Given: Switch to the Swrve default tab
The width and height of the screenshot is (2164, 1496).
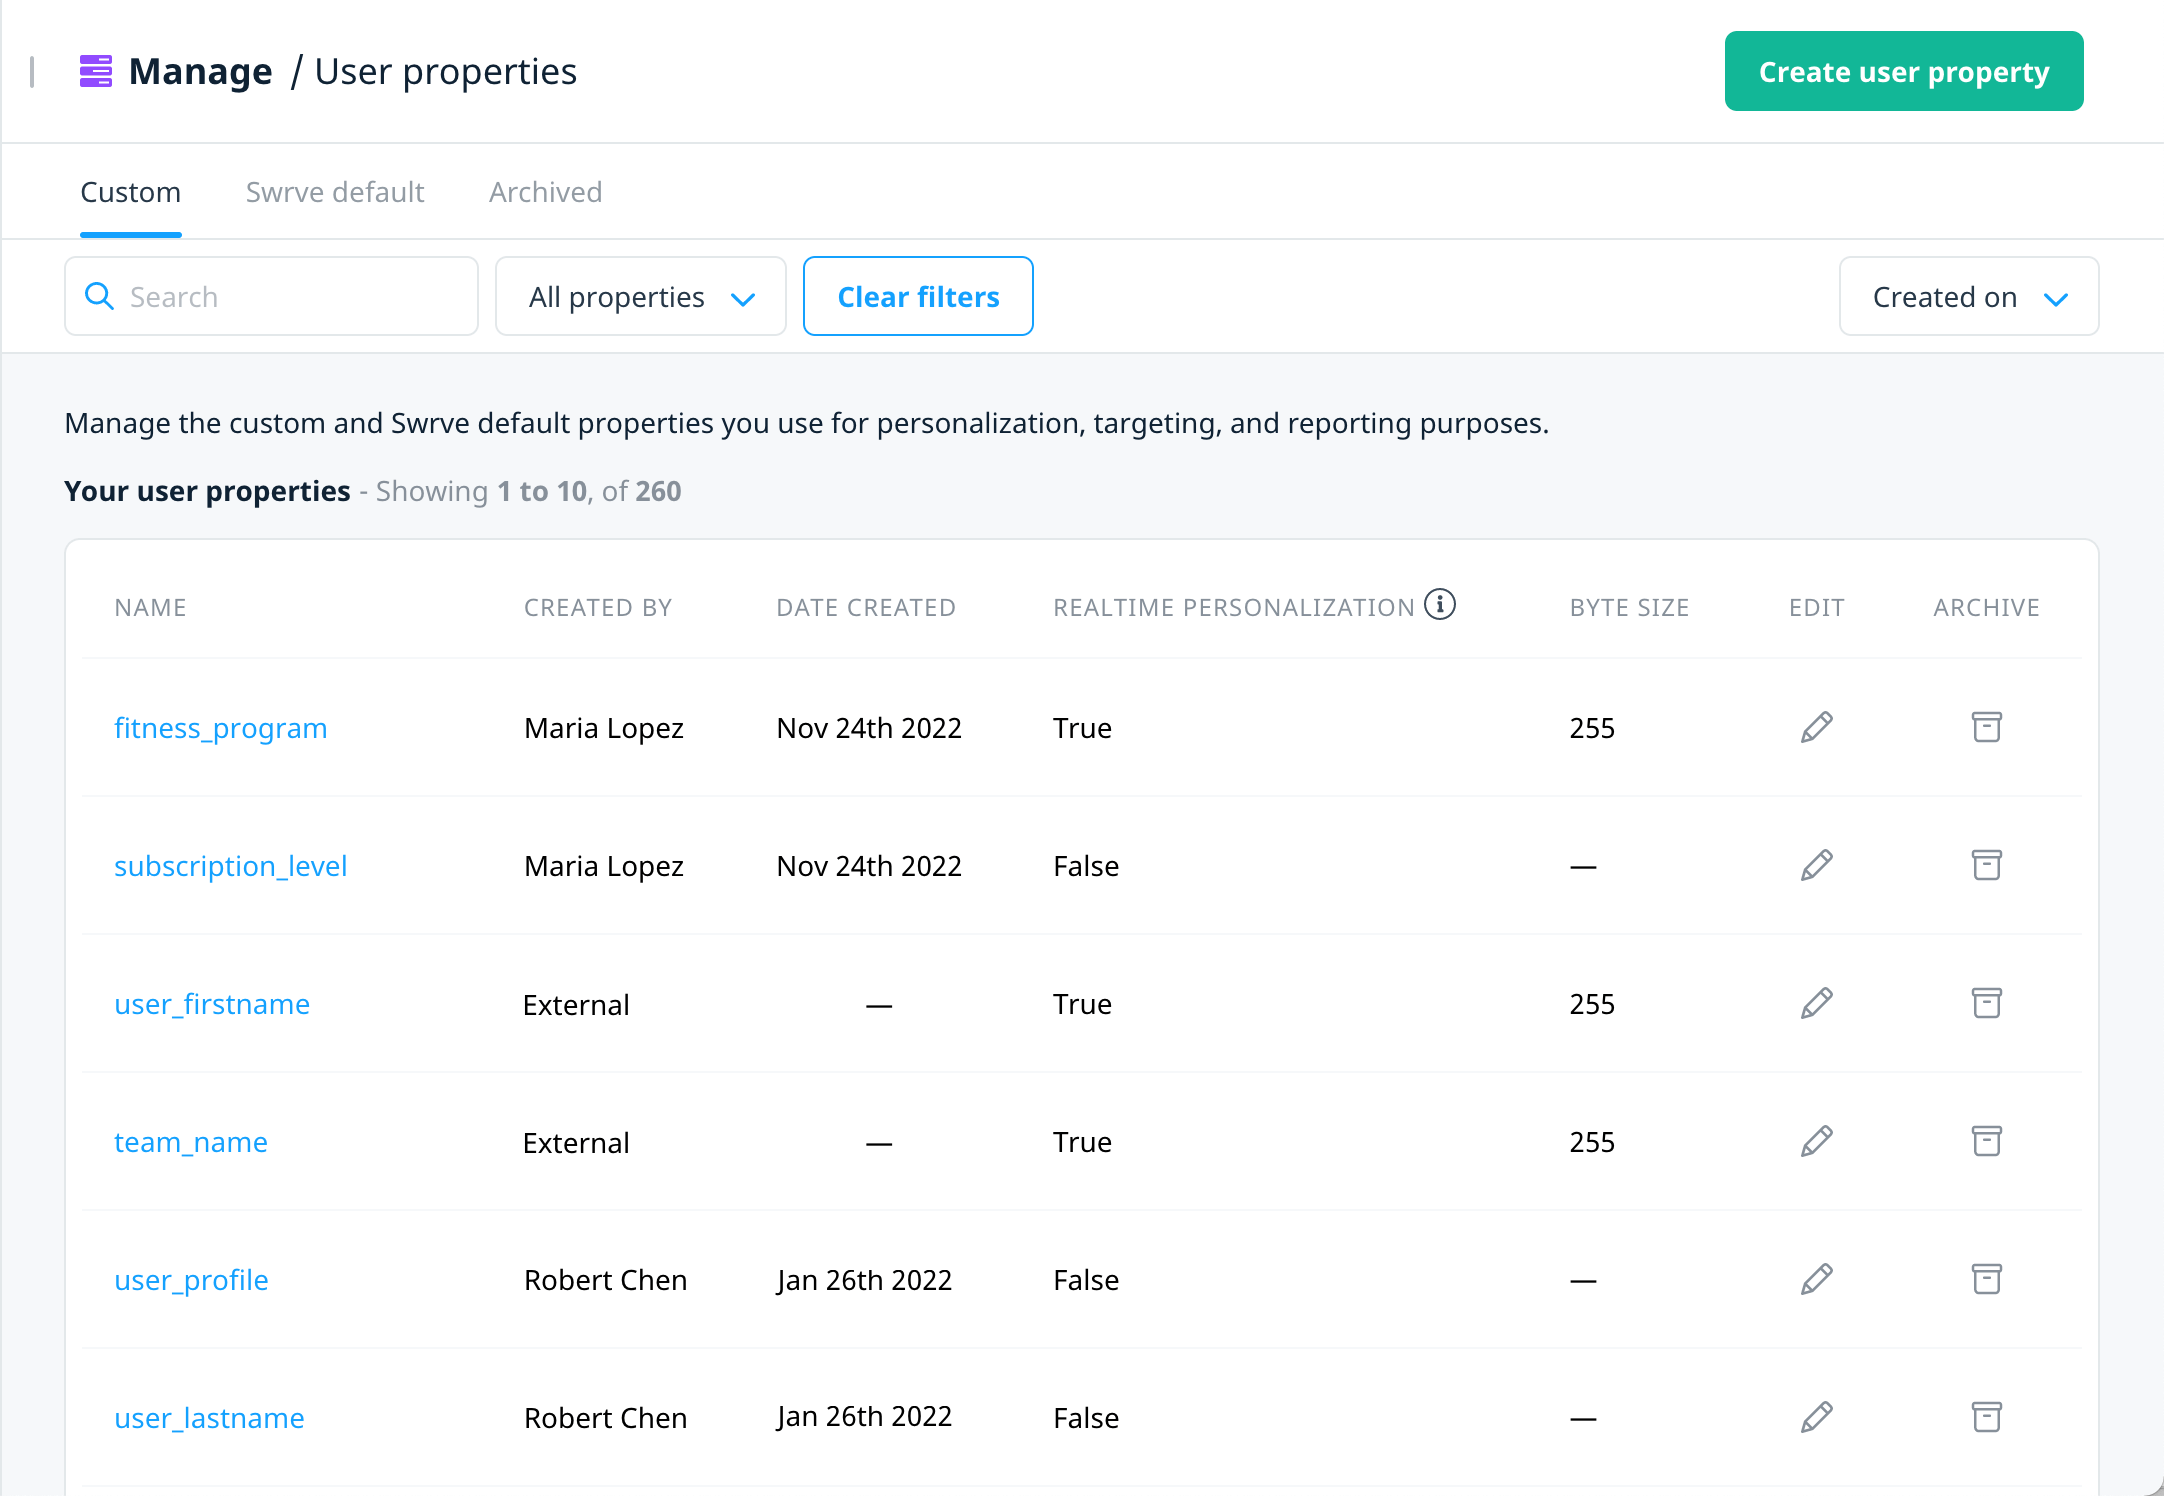Looking at the screenshot, I should coord(335,192).
